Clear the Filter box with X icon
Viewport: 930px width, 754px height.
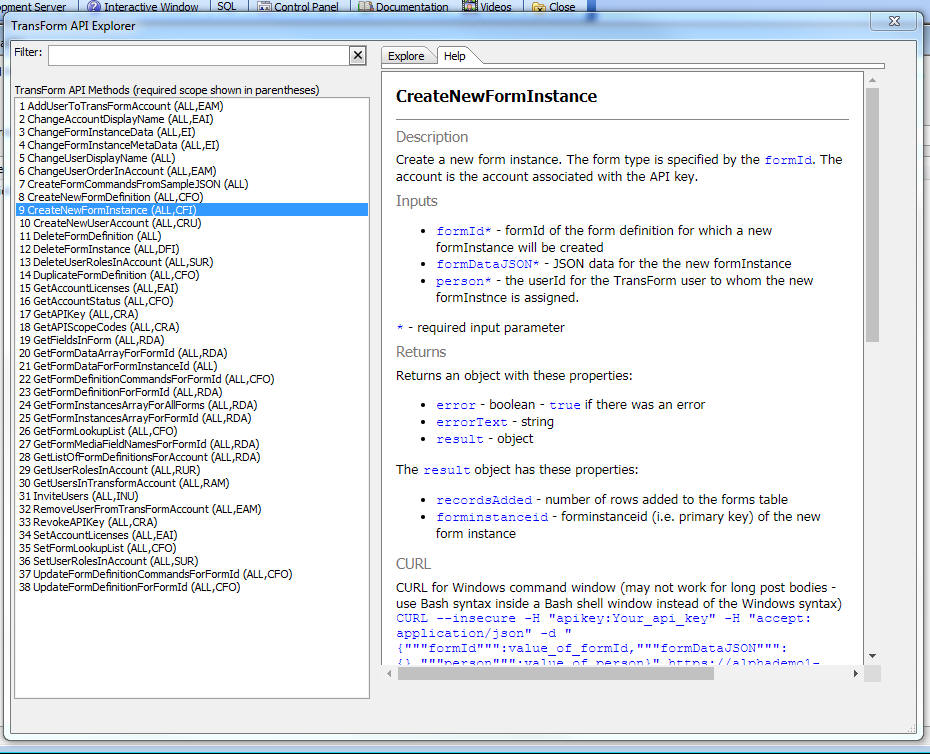(358, 56)
